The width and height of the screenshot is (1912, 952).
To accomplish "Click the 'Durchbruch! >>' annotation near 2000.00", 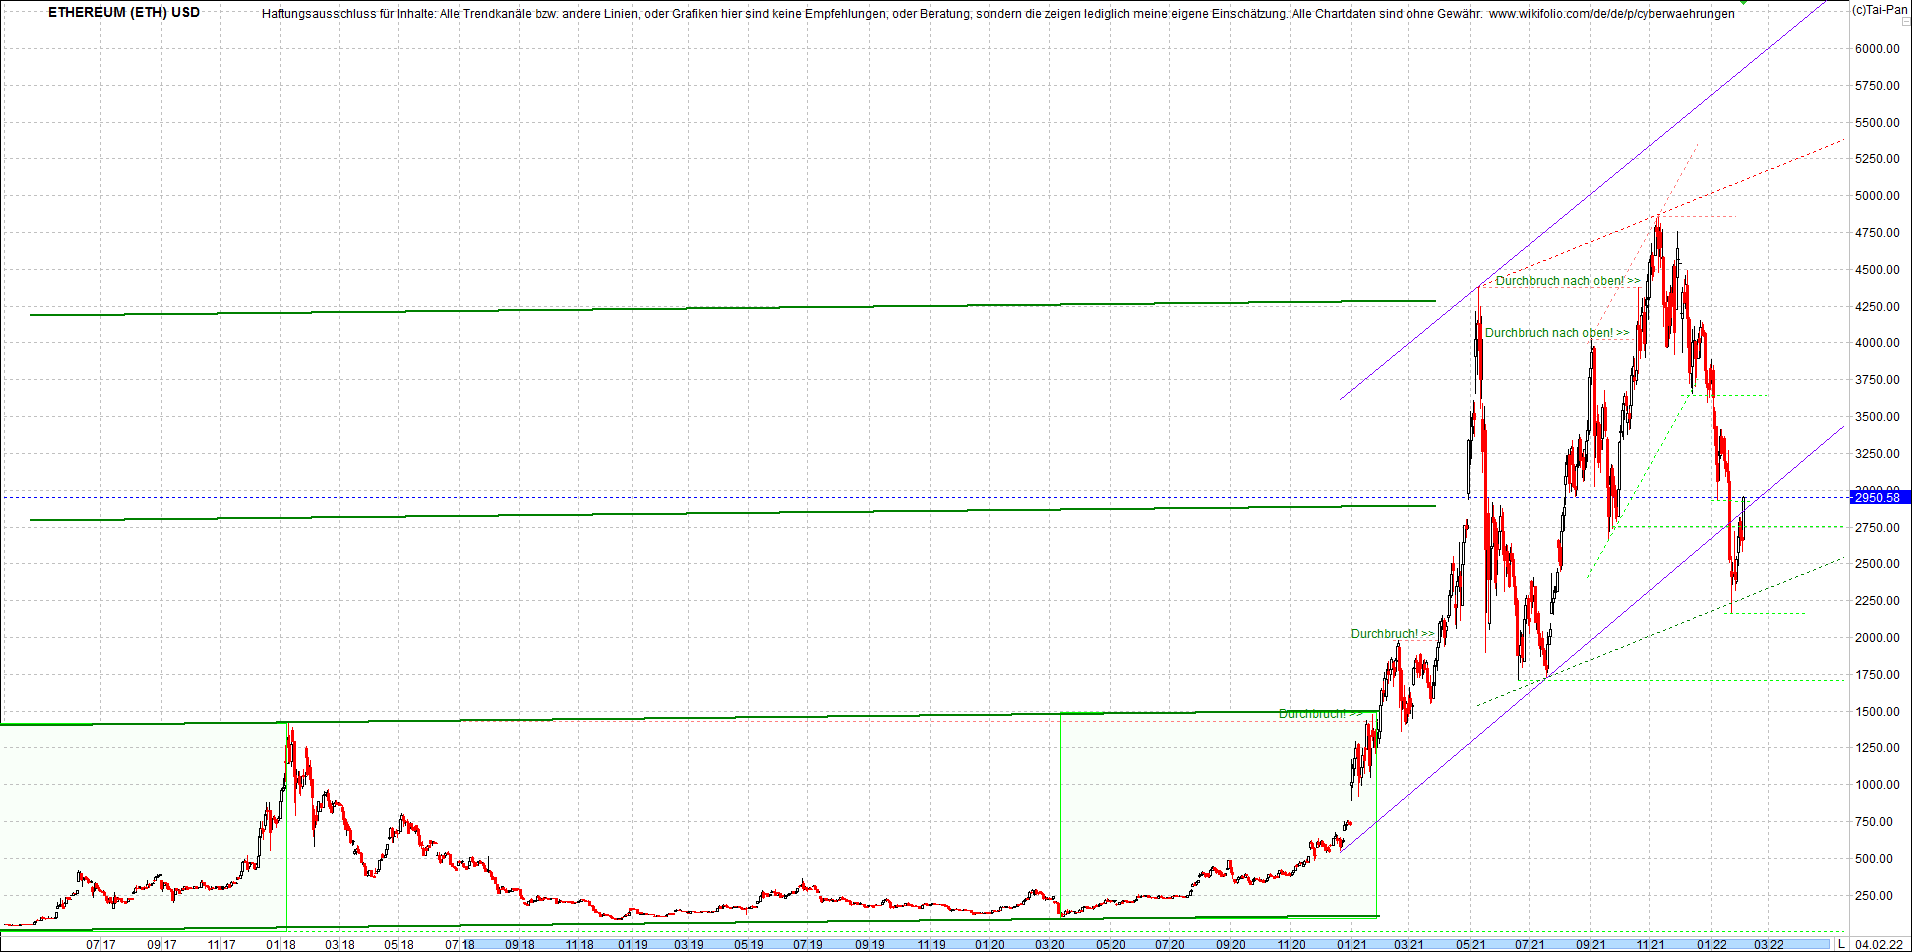I will pos(1392,634).
